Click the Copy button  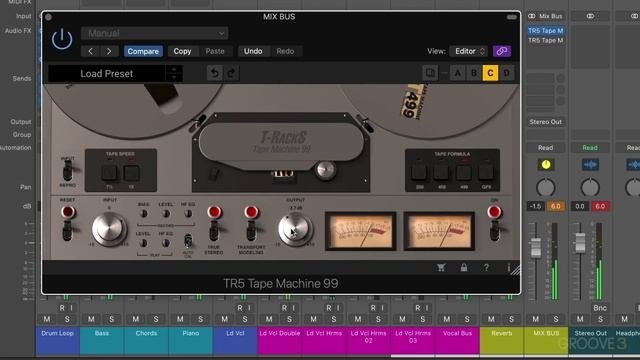(x=182, y=51)
